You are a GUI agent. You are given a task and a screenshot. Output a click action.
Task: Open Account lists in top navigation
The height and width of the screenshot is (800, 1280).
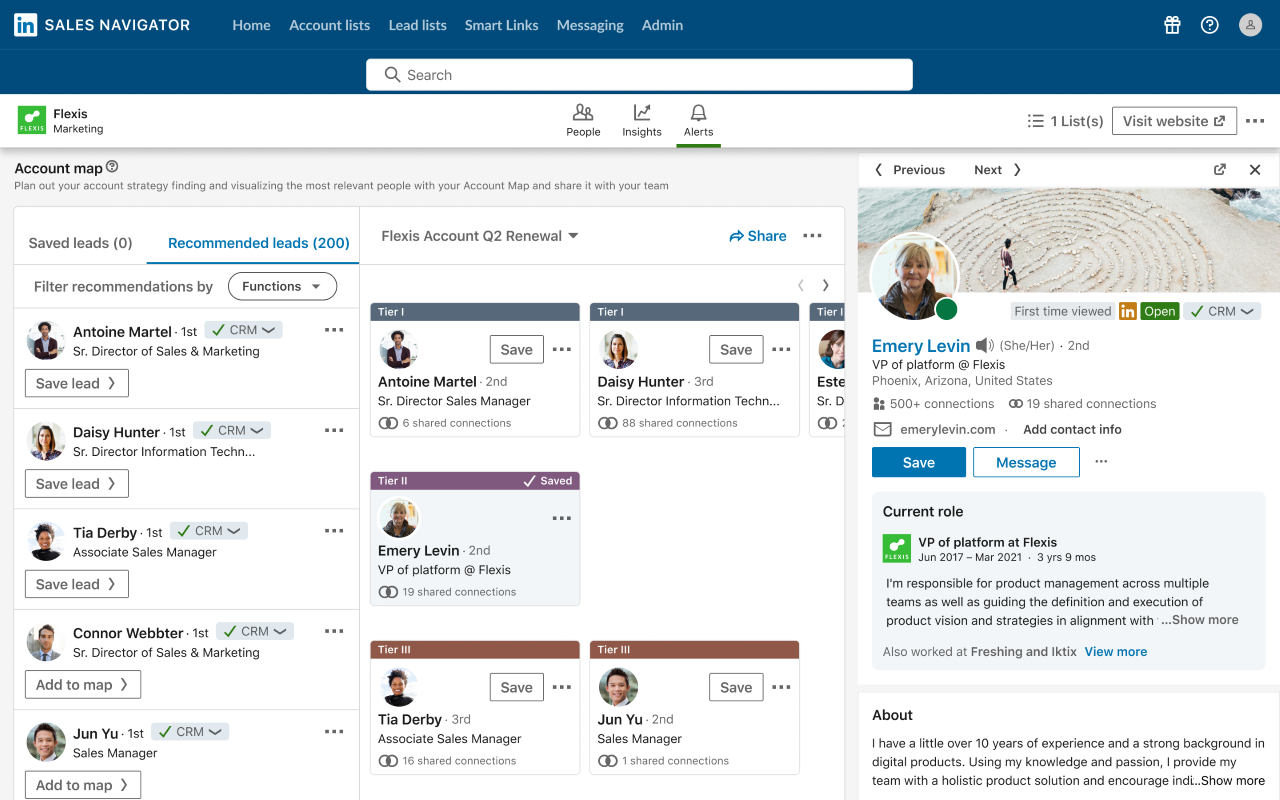pos(329,25)
